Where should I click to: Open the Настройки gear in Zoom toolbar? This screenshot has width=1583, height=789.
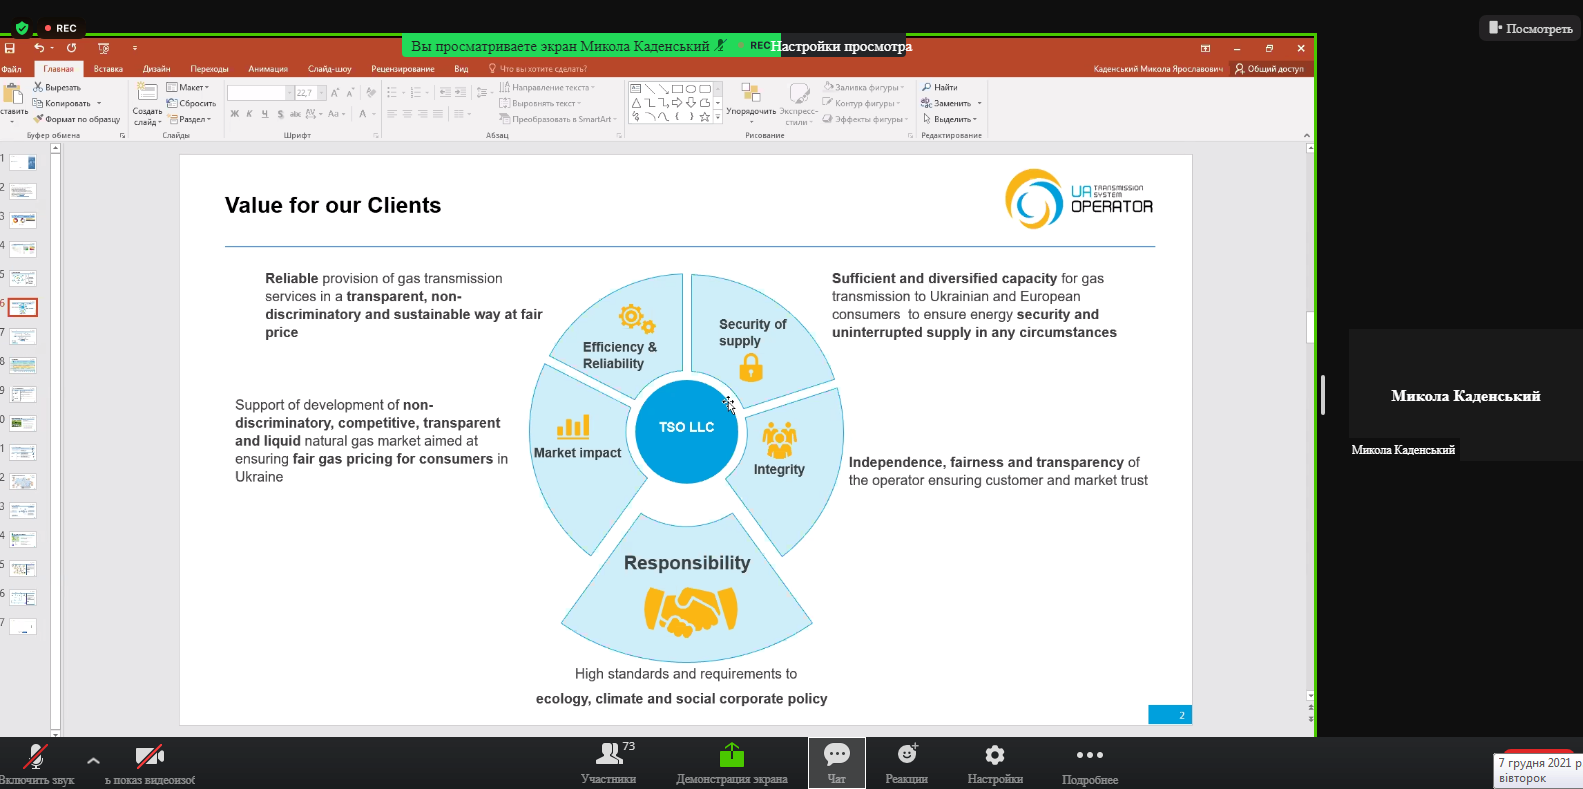[994, 762]
